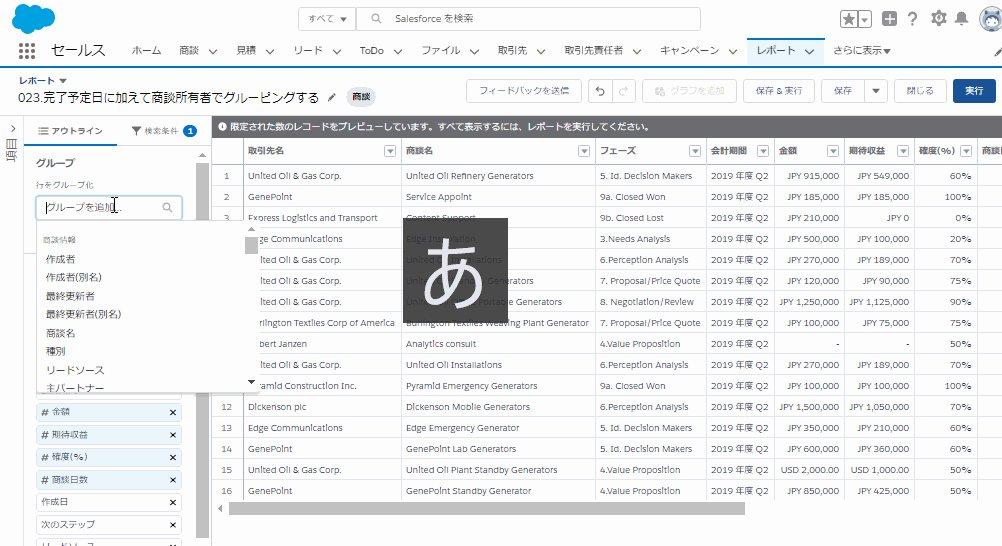Open the レポート breadcrumb dropdown
The width and height of the screenshot is (1002, 546).
tap(63, 81)
